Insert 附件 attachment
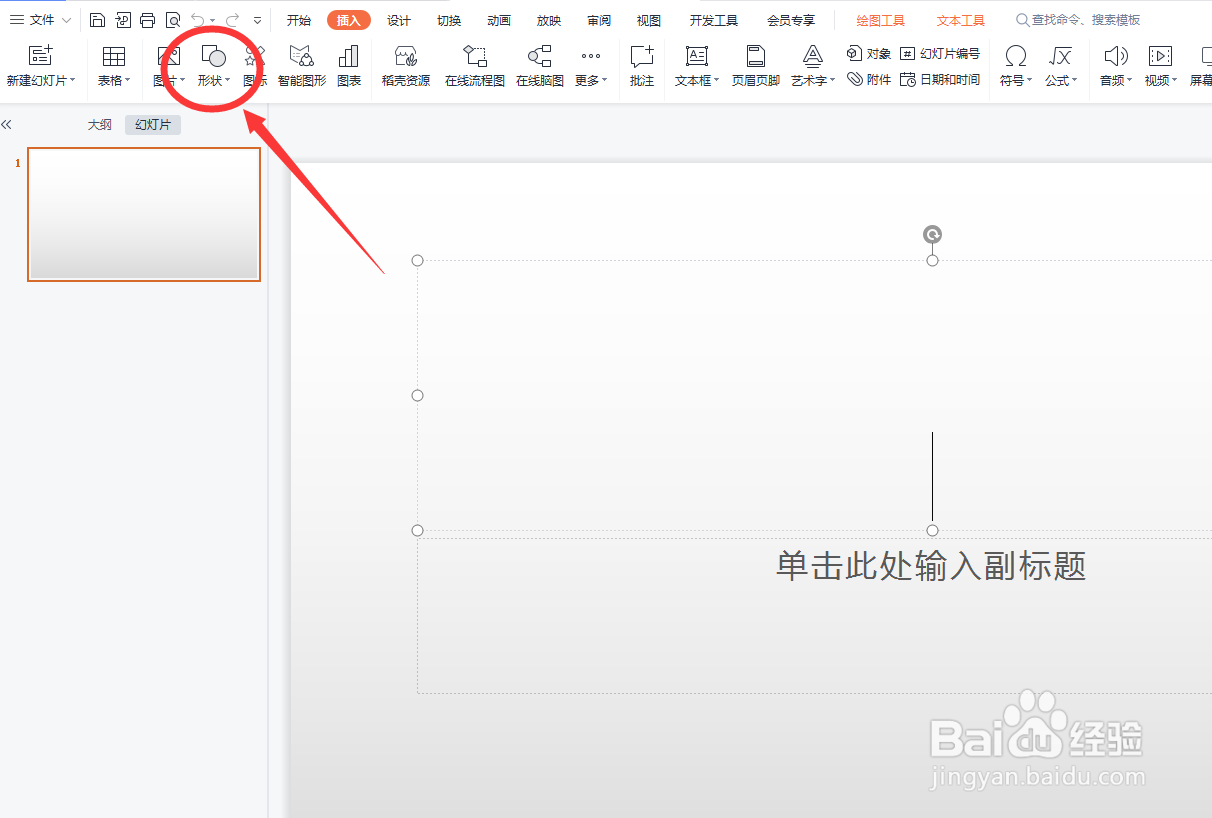 [x=869, y=79]
